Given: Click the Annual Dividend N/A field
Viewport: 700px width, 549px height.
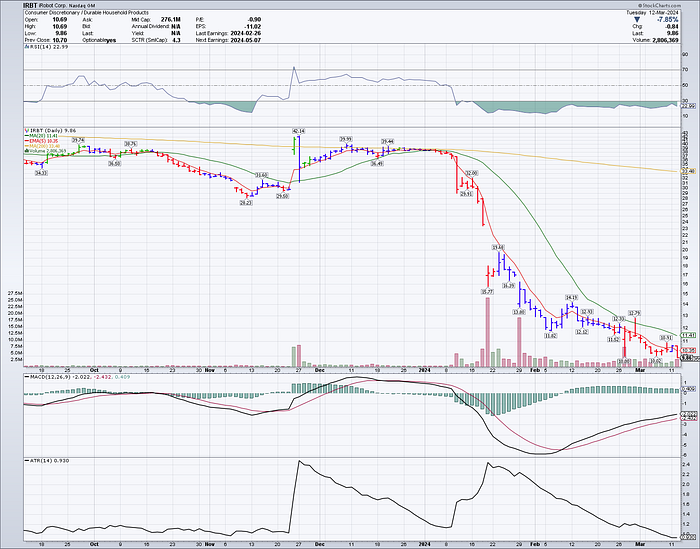Looking at the screenshot, I should point(156,26).
